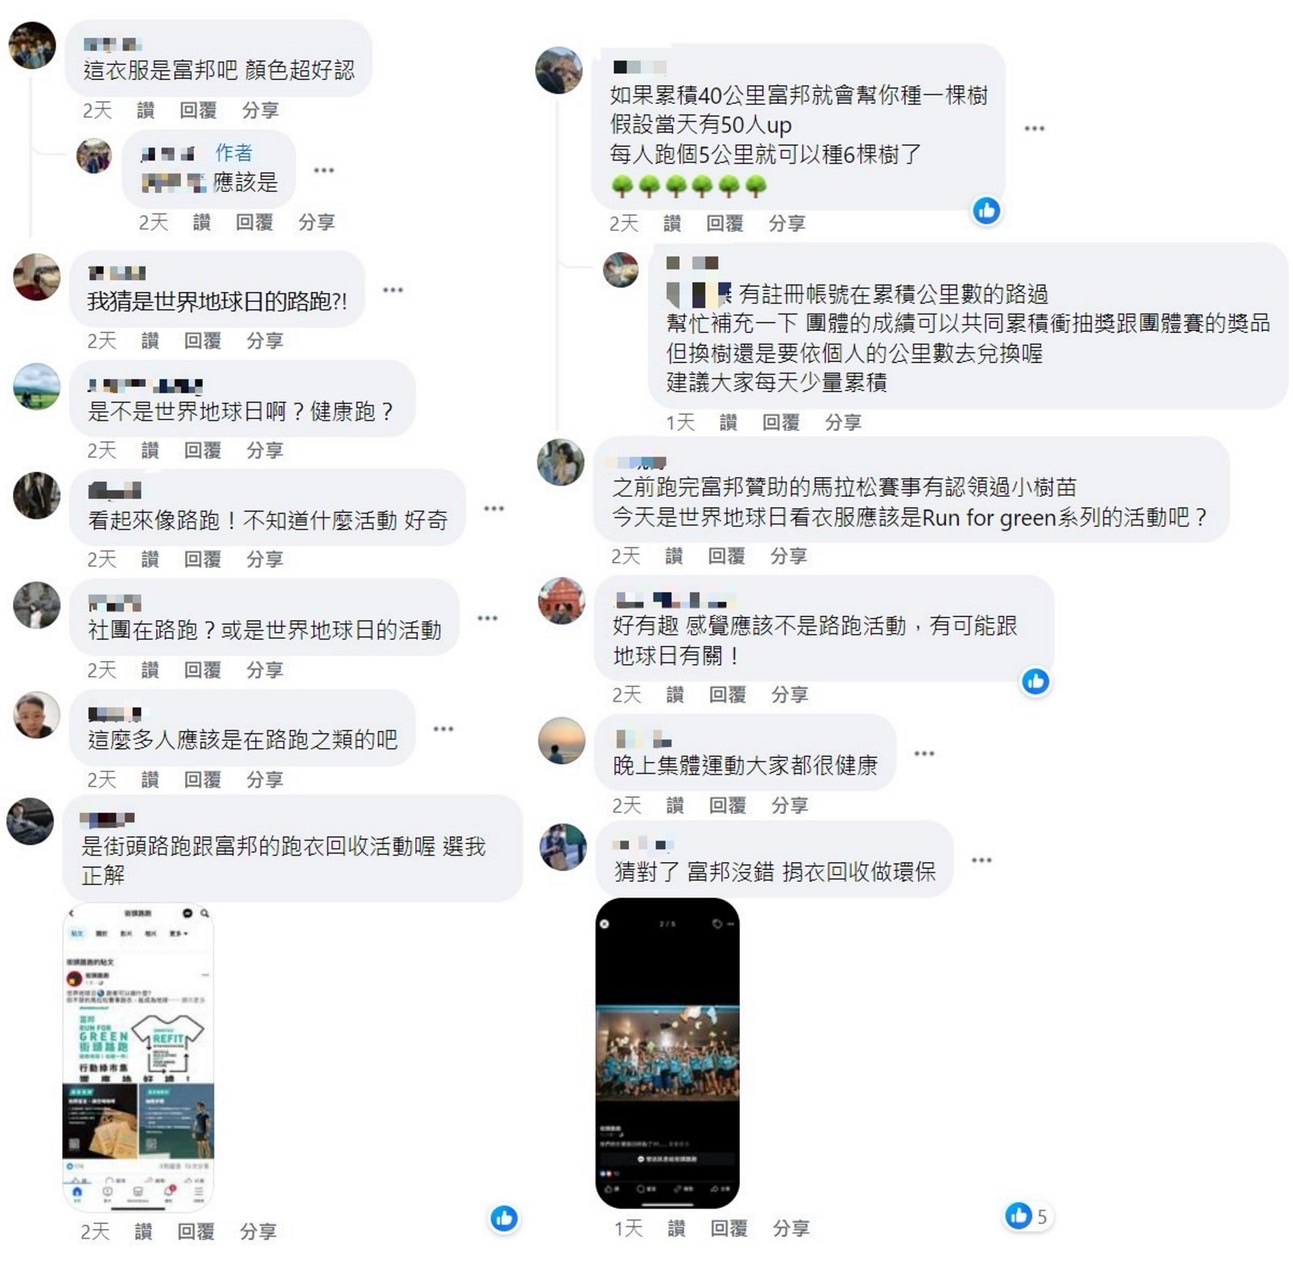Open ellipsis menu beside author's 應該是 reply
Viewport: 1293px width, 1266px height.
324,170
